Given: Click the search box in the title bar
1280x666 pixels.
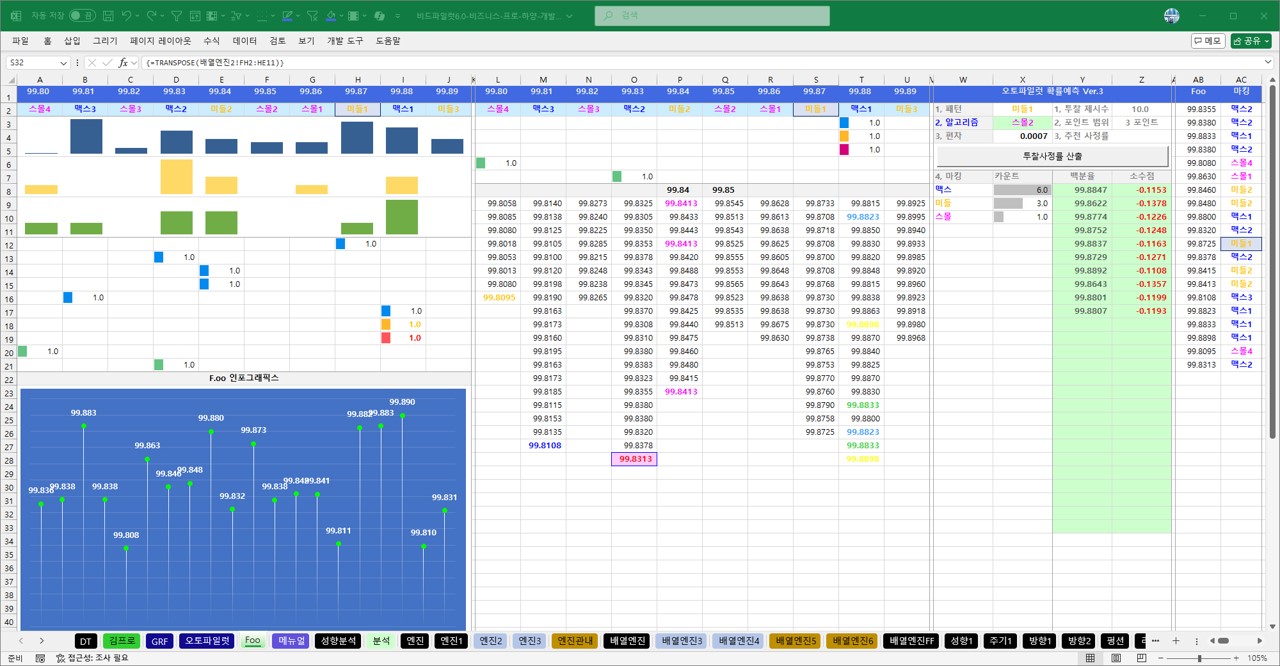Looking at the screenshot, I should coord(712,16).
